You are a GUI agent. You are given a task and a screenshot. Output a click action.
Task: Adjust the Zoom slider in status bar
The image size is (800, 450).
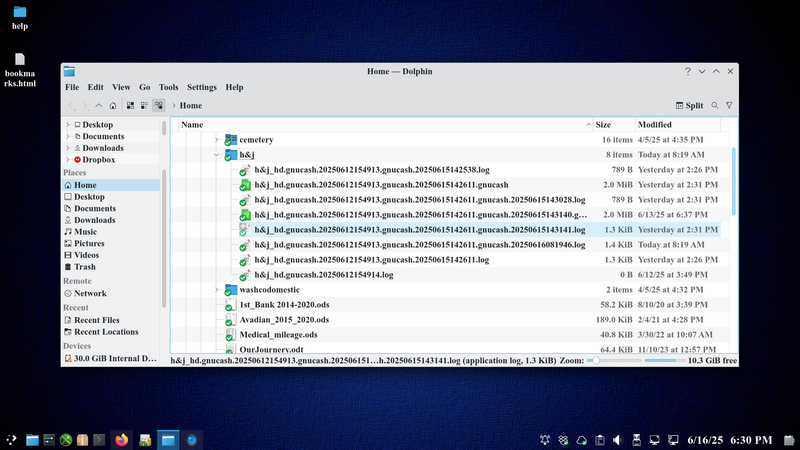coord(595,360)
